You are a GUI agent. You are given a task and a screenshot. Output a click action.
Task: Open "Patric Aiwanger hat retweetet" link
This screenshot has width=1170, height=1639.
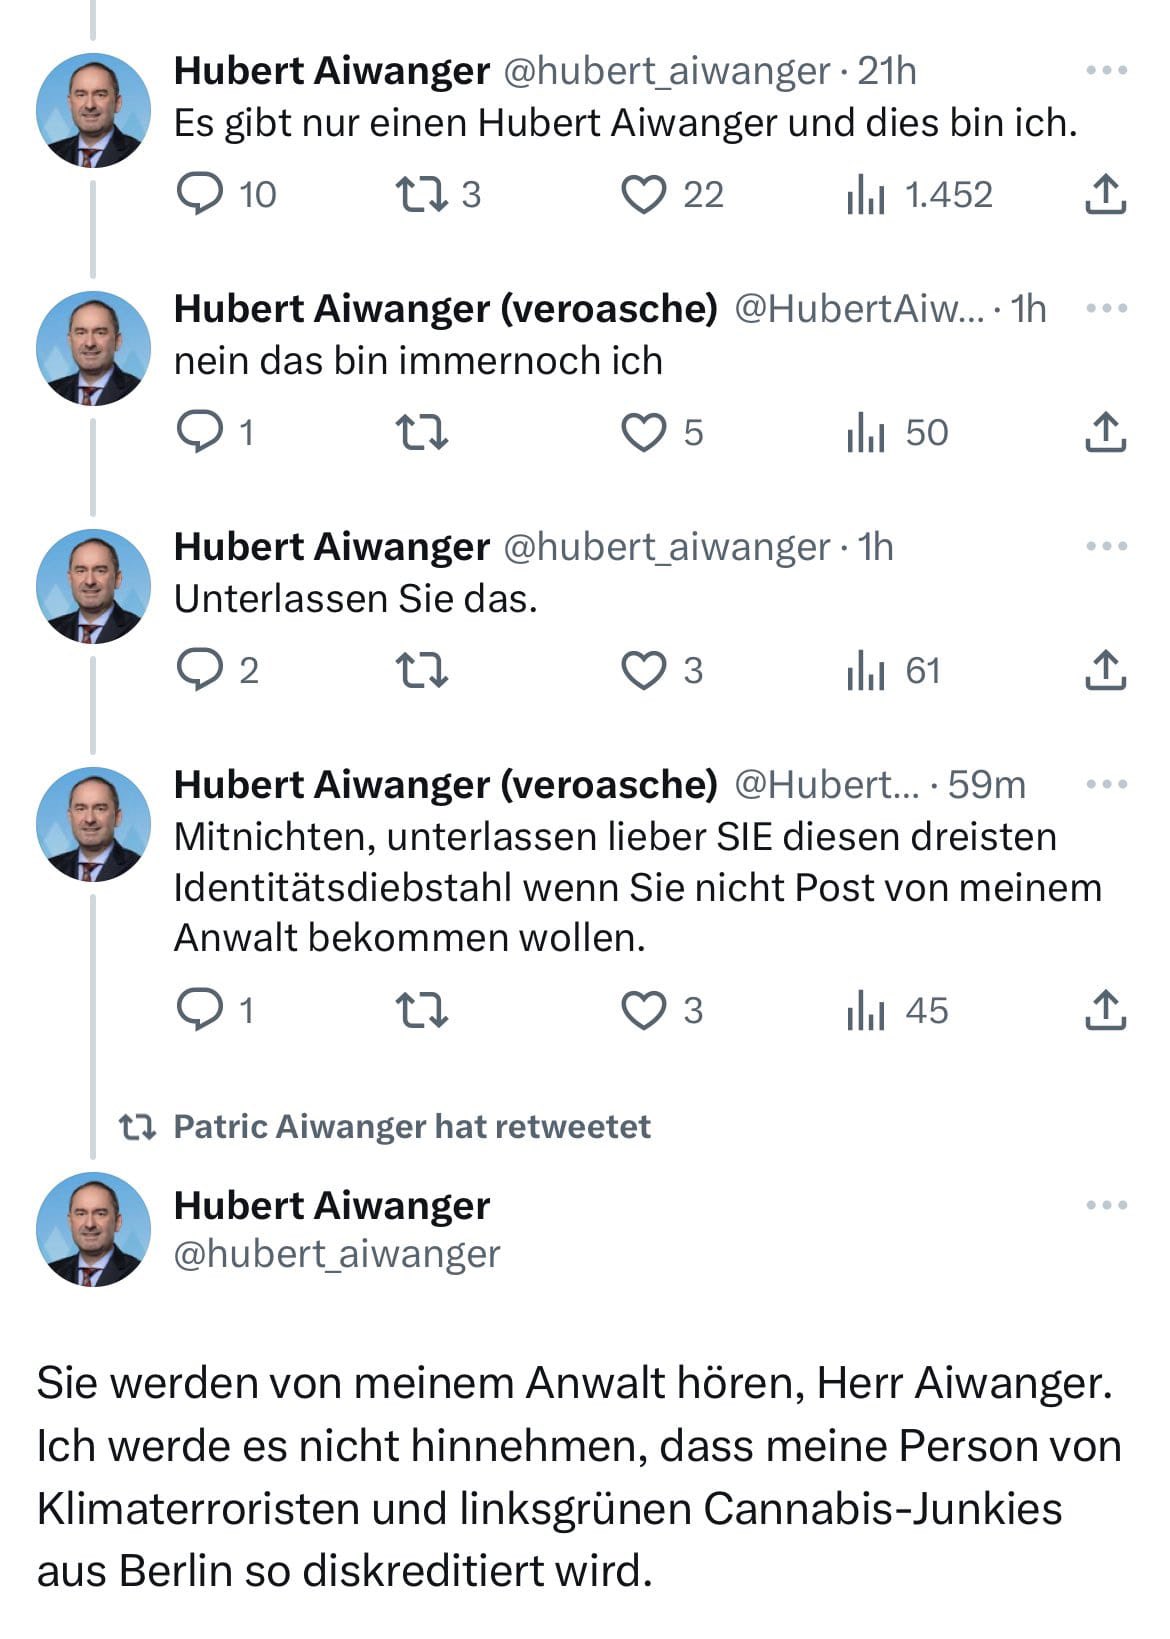(x=411, y=1127)
